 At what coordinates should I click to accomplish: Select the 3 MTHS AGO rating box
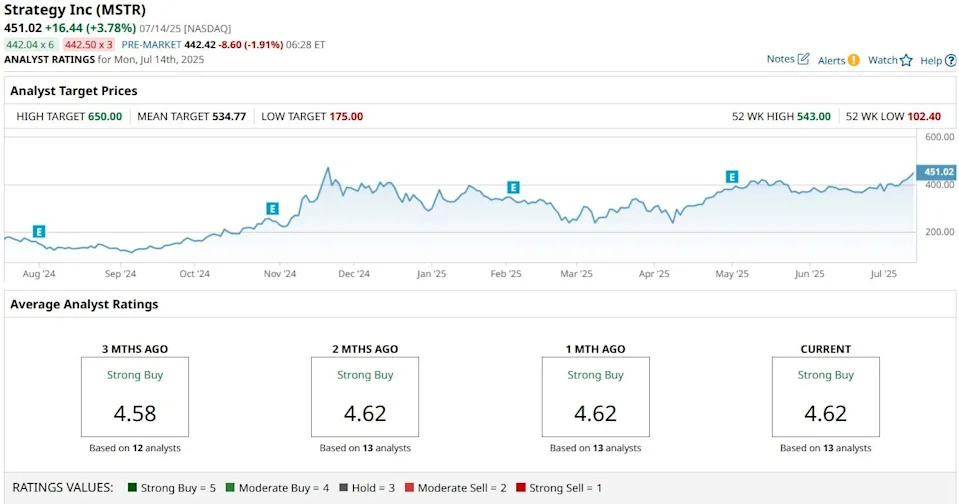(x=135, y=397)
